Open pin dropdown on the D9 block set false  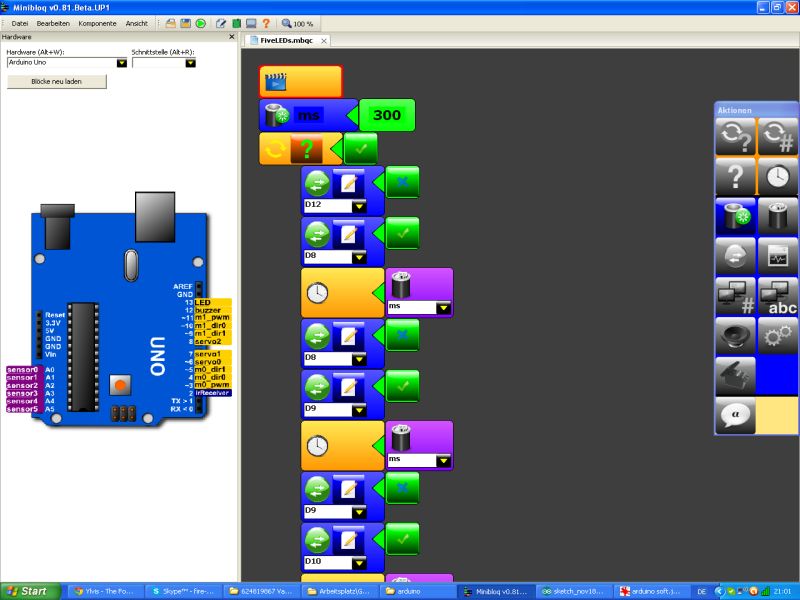pos(359,512)
